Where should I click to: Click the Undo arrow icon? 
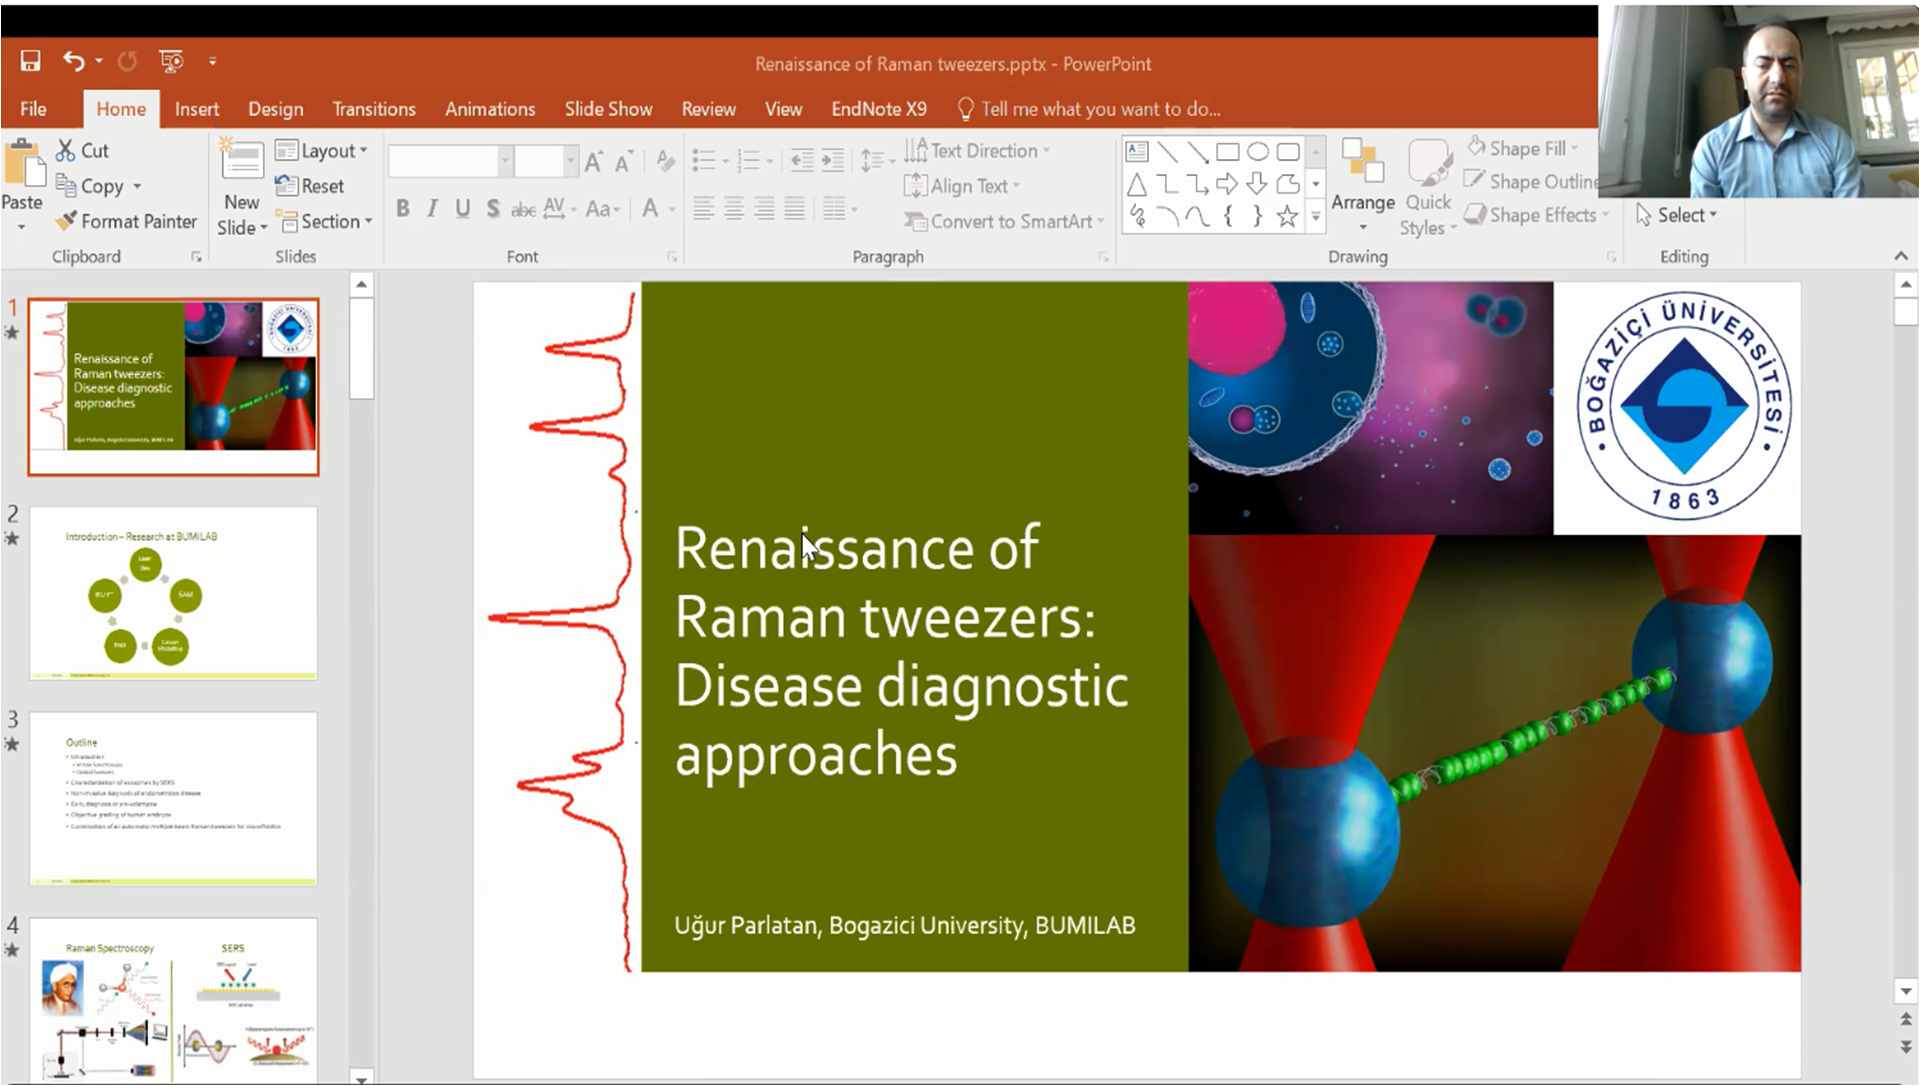pos(73,62)
